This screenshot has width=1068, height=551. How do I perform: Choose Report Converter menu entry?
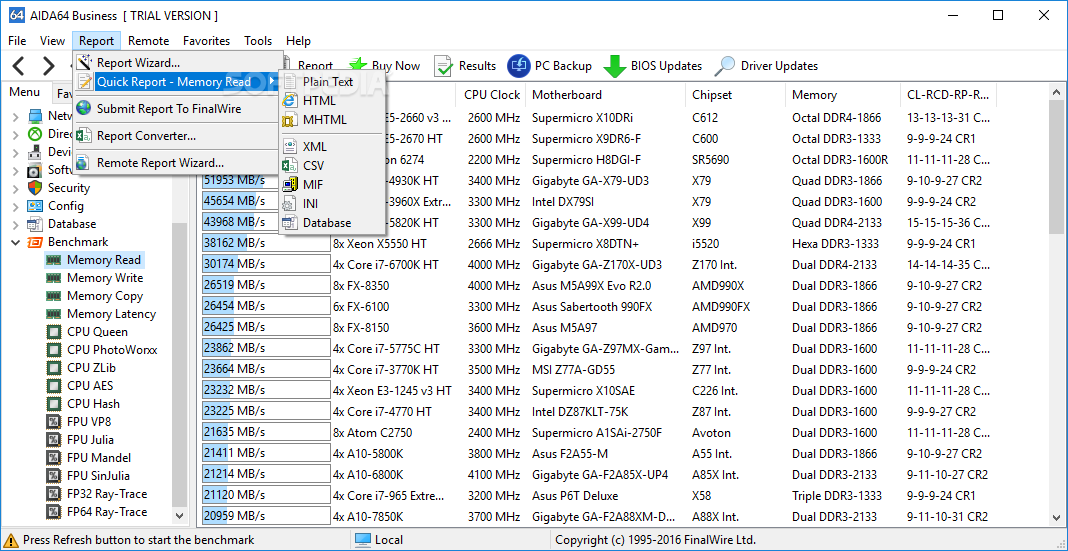[x=177, y=136]
